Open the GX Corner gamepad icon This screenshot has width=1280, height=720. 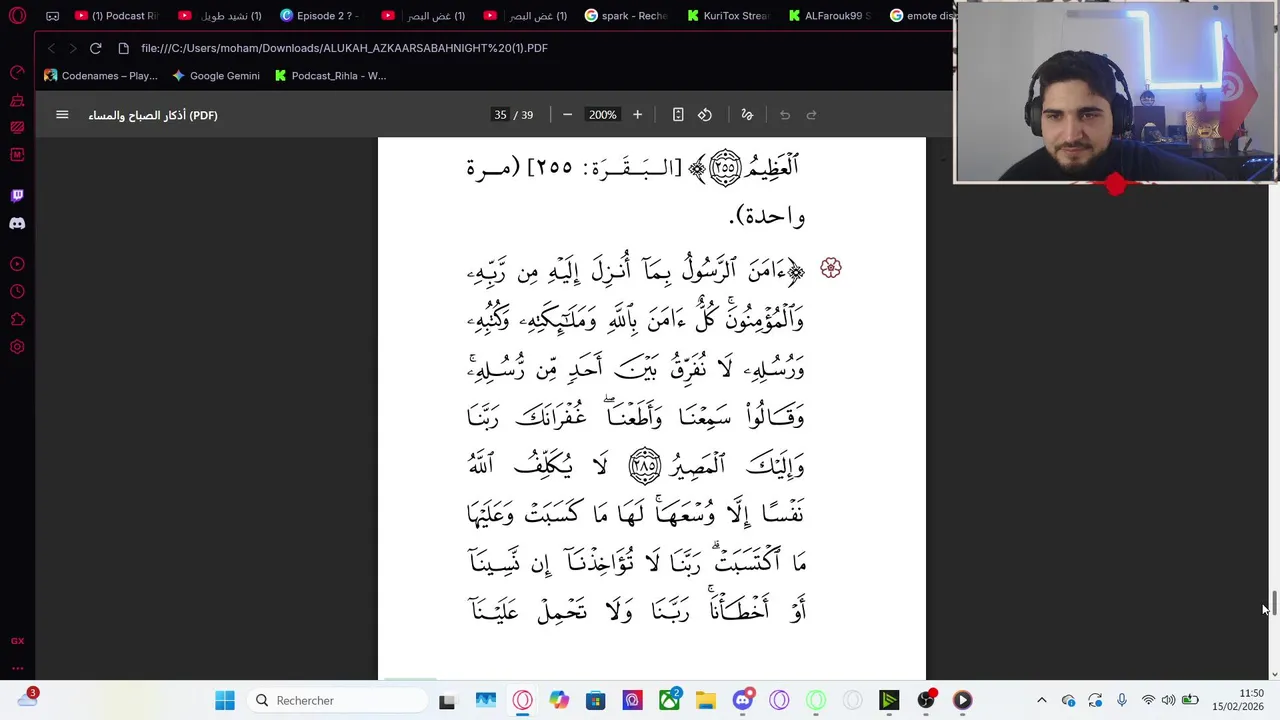click(x=52, y=16)
